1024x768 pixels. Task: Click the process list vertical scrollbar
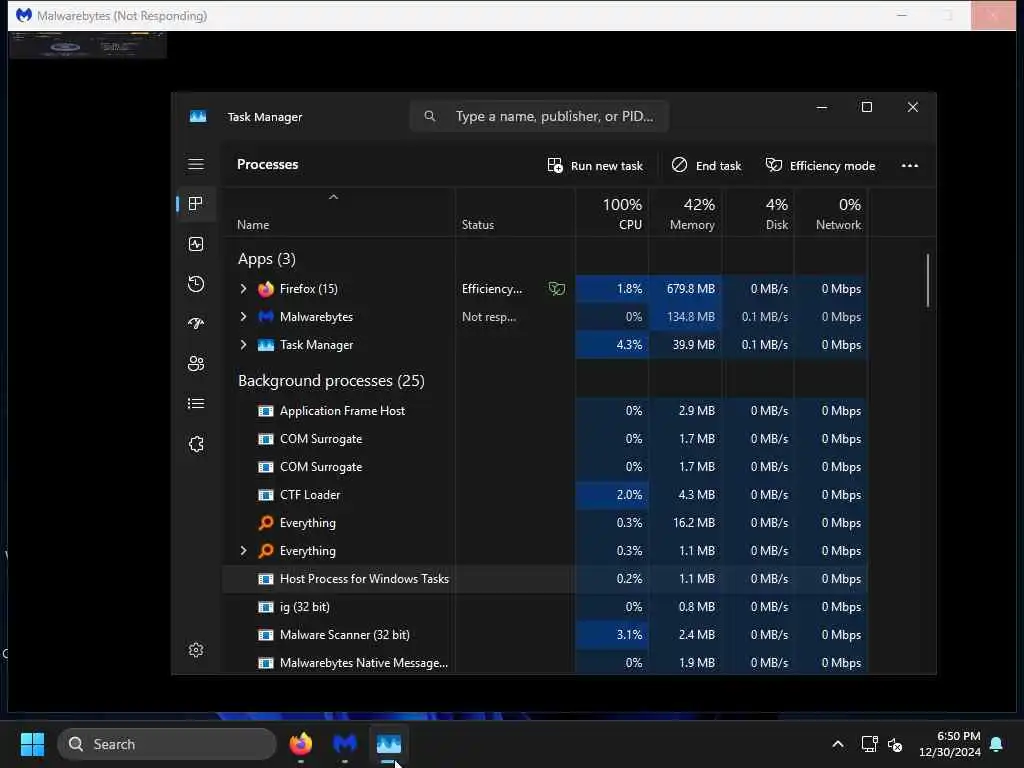coord(927,280)
